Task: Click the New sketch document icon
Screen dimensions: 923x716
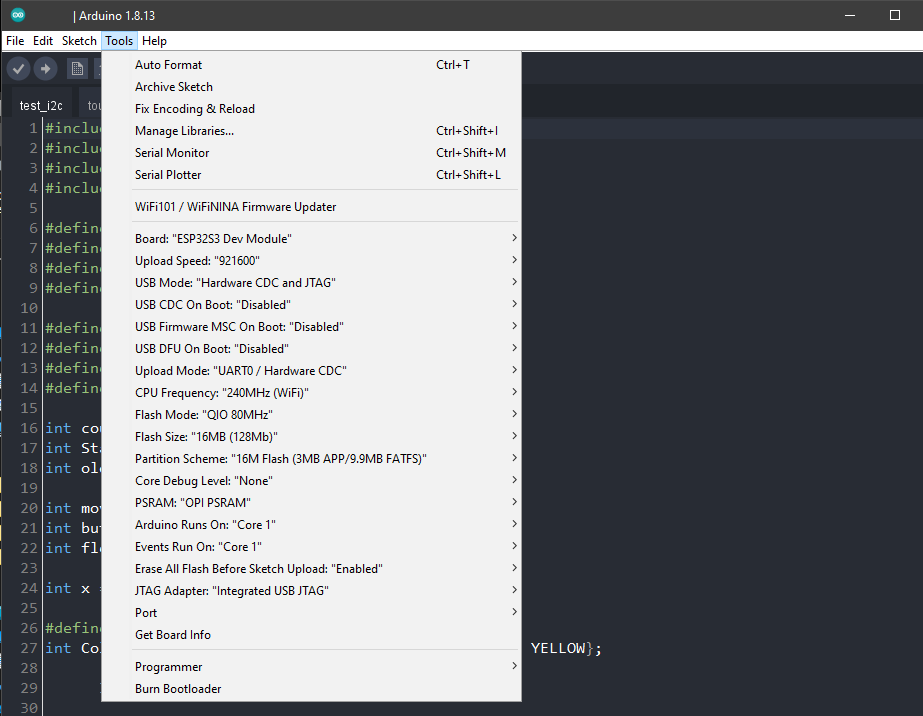Action: tap(77, 69)
